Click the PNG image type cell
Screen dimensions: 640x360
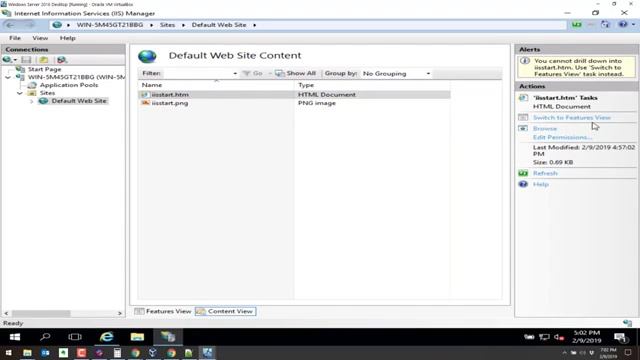tap(317, 103)
